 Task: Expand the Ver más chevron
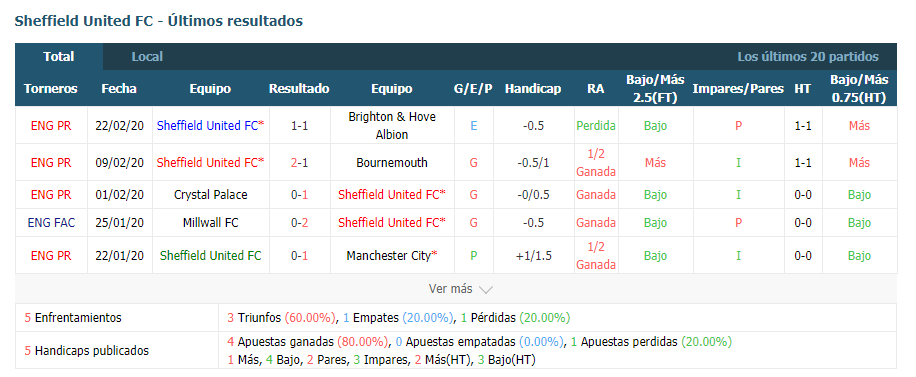pos(485,289)
